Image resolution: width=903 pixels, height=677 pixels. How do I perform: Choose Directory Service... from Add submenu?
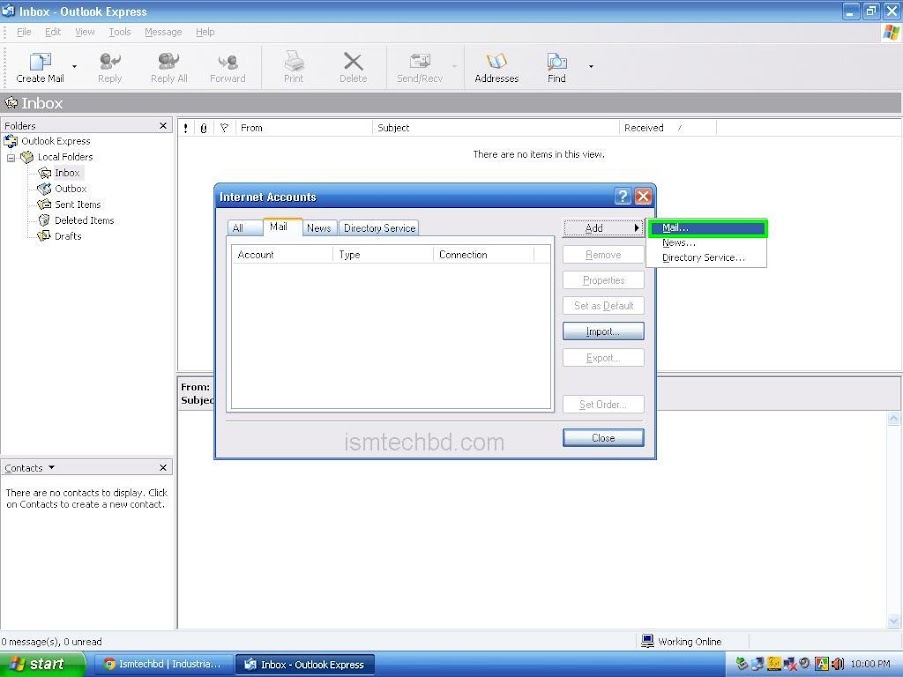click(x=707, y=258)
